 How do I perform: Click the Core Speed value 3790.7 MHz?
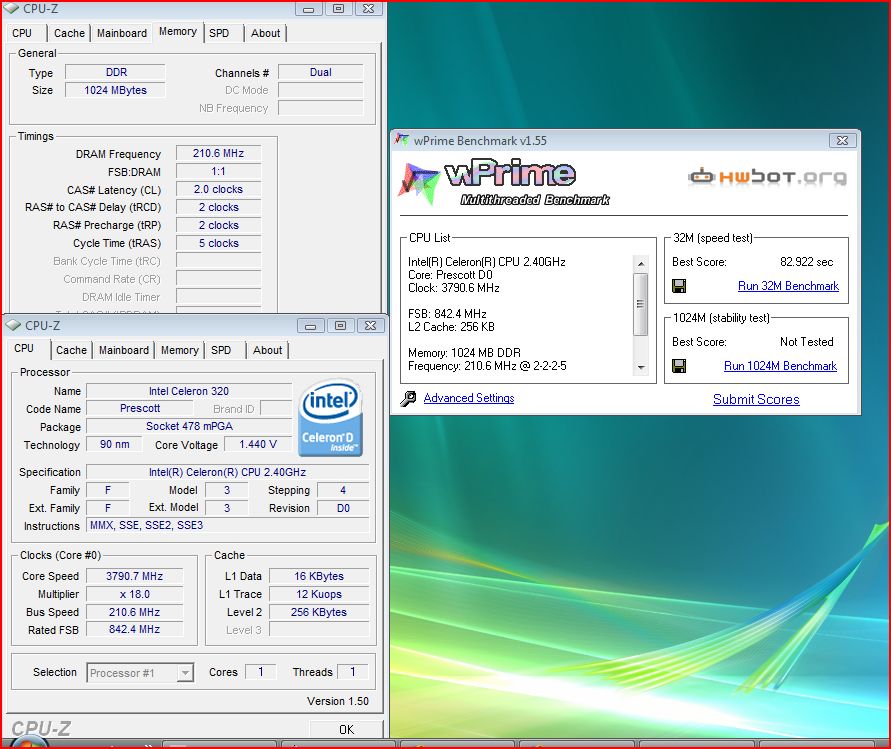(135, 576)
